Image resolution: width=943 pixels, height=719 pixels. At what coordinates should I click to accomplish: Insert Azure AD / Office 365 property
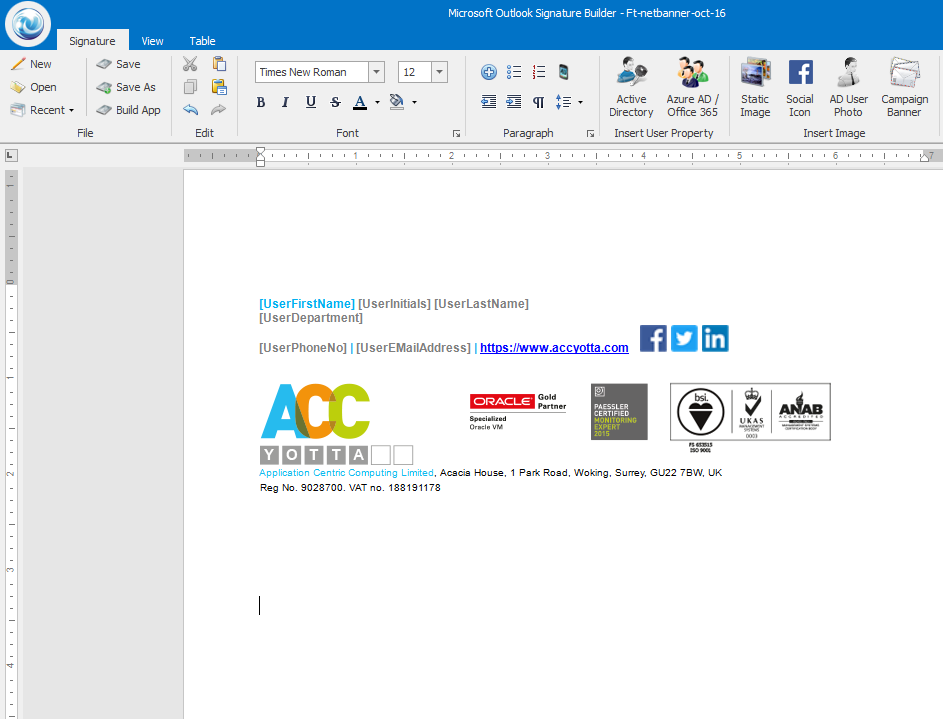coord(692,87)
